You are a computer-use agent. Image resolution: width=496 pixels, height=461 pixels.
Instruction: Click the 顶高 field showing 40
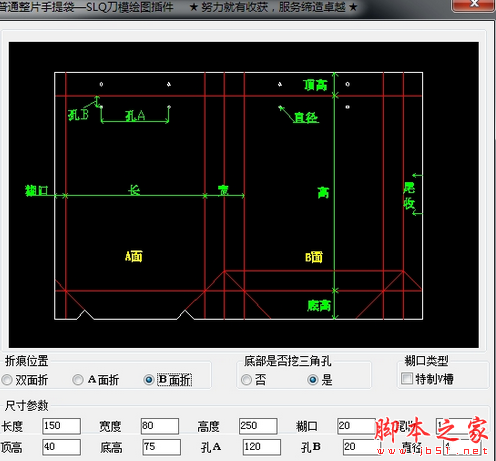click(61, 447)
